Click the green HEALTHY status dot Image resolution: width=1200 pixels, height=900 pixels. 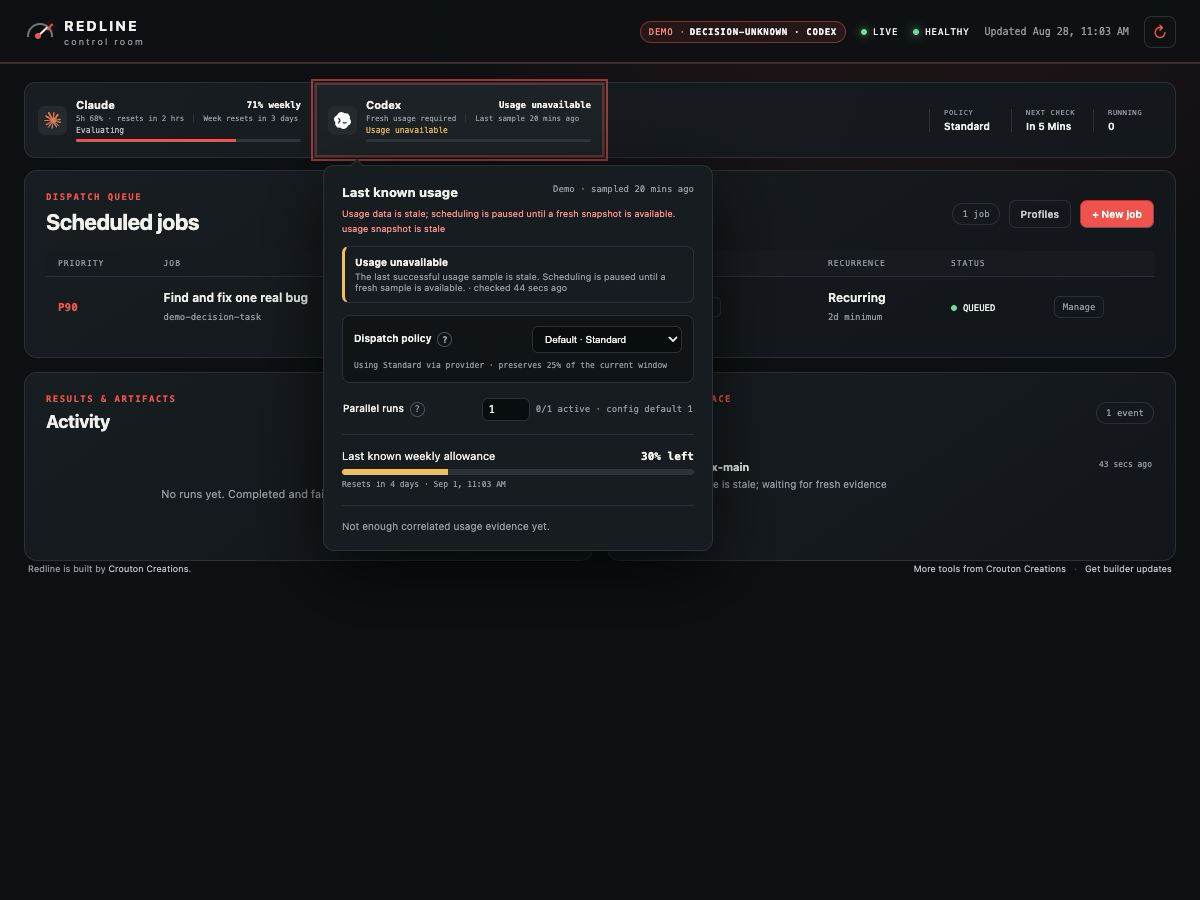tap(915, 32)
